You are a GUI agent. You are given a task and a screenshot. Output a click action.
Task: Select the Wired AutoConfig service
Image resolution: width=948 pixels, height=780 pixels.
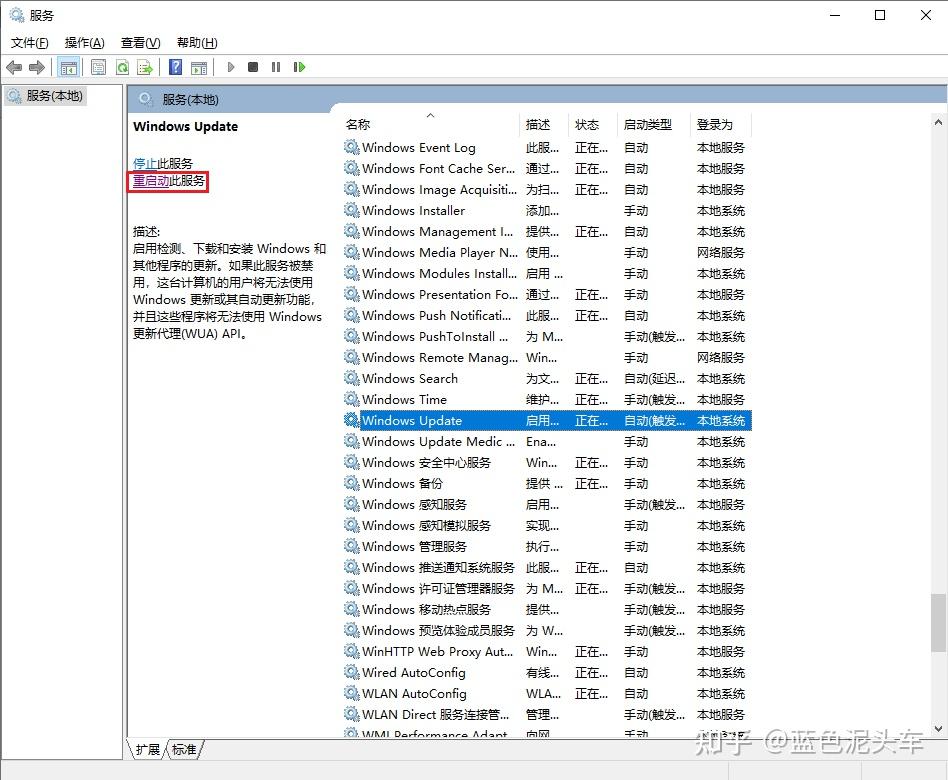point(547,672)
